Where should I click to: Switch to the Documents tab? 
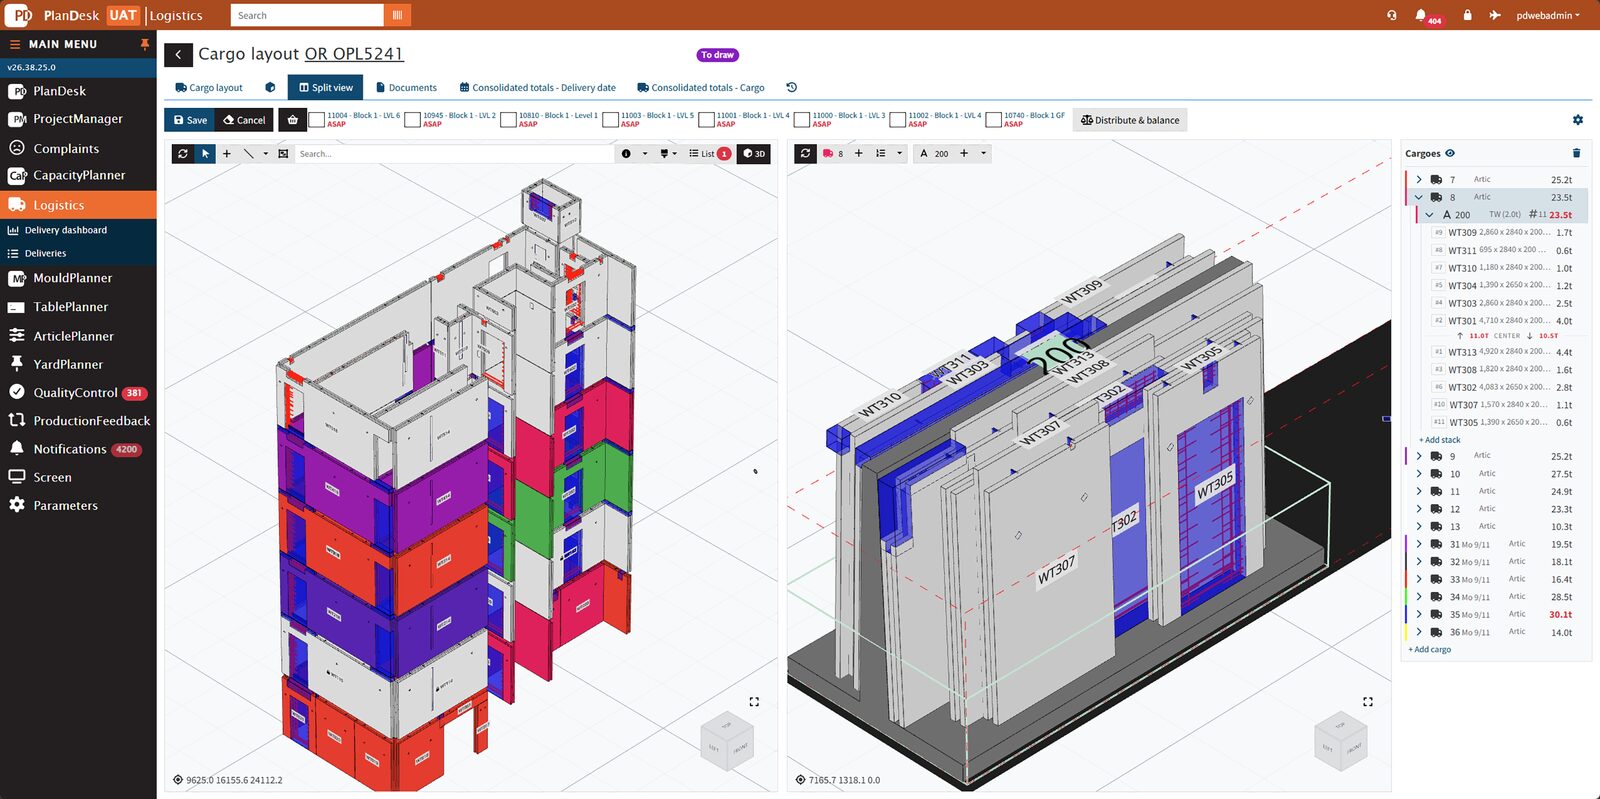coord(406,87)
